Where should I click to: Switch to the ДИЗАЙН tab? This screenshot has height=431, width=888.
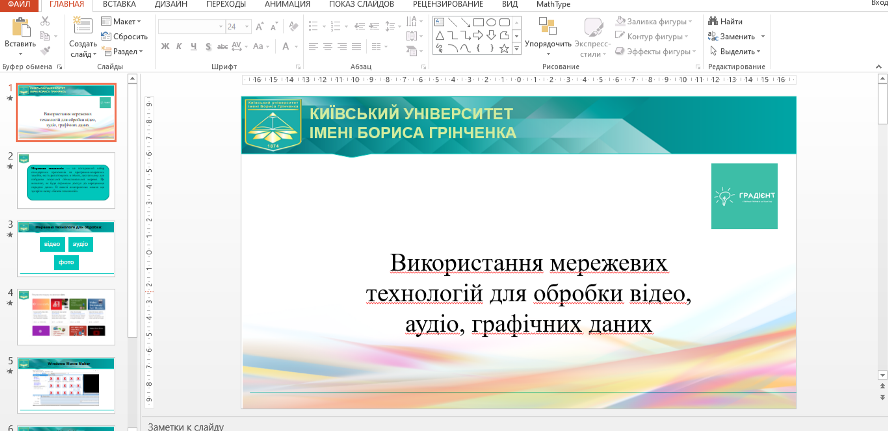coord(170,5)
